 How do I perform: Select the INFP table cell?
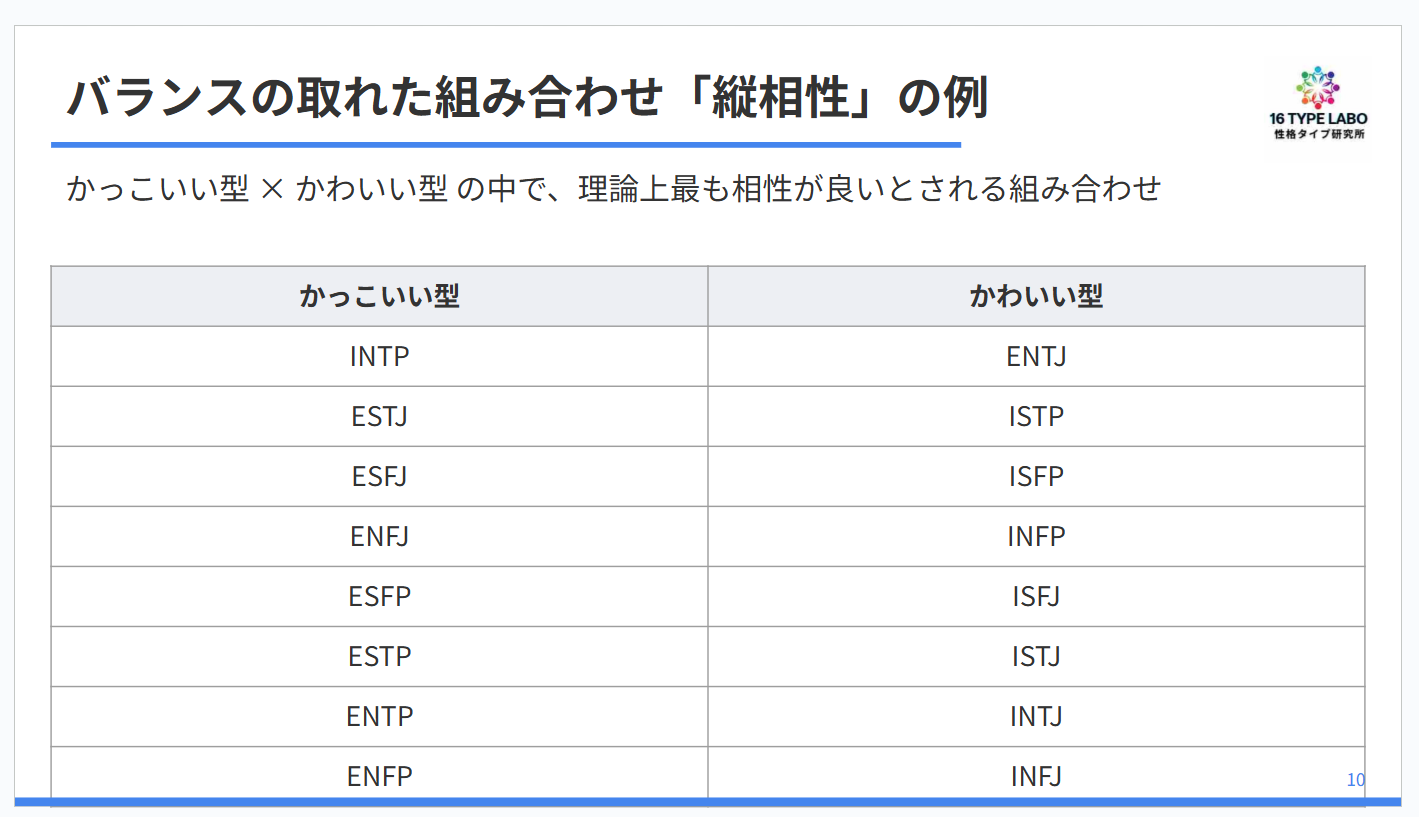1036,536
